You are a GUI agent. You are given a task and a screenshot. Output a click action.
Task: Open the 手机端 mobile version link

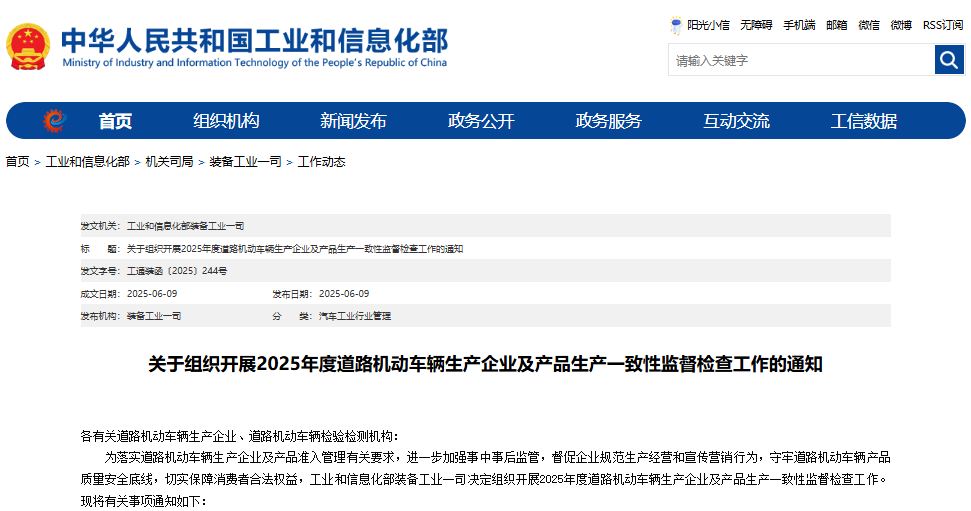[798, 25]
